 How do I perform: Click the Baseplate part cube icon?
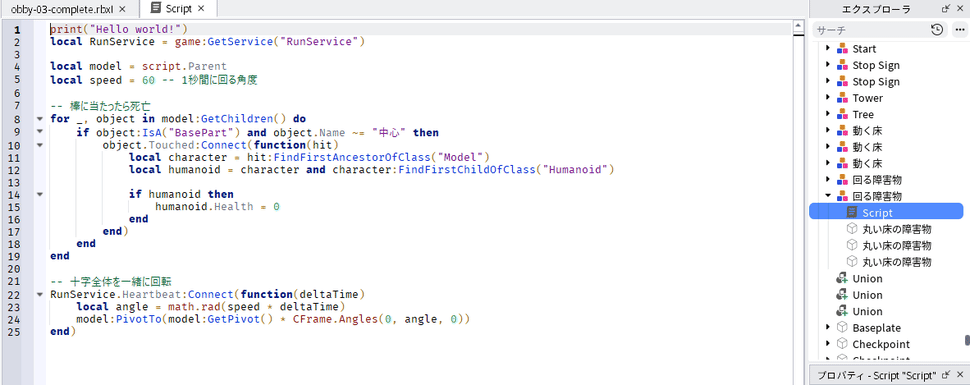click(841, 327)
